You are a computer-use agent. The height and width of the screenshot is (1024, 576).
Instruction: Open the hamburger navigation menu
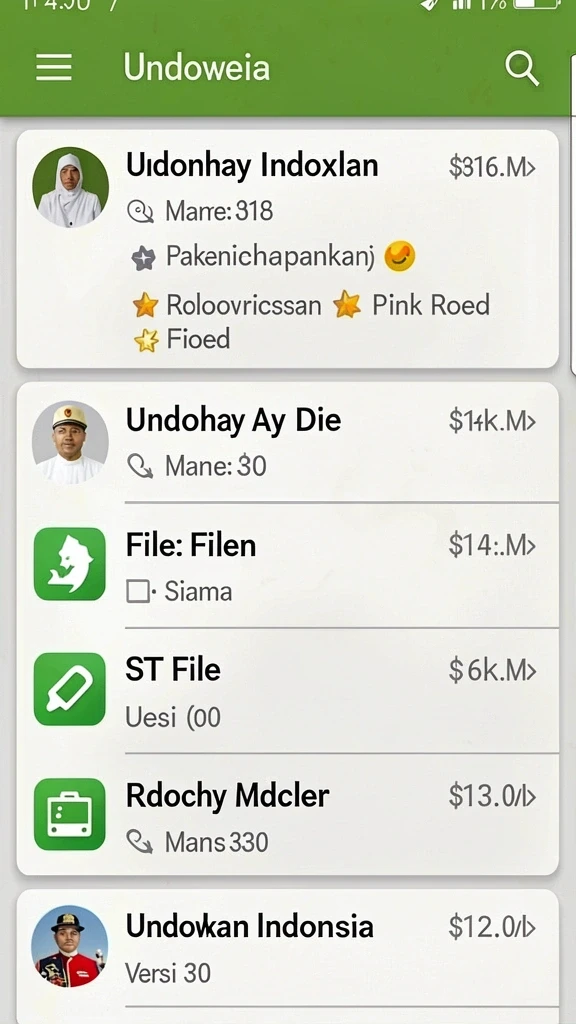tap(54, 67)
